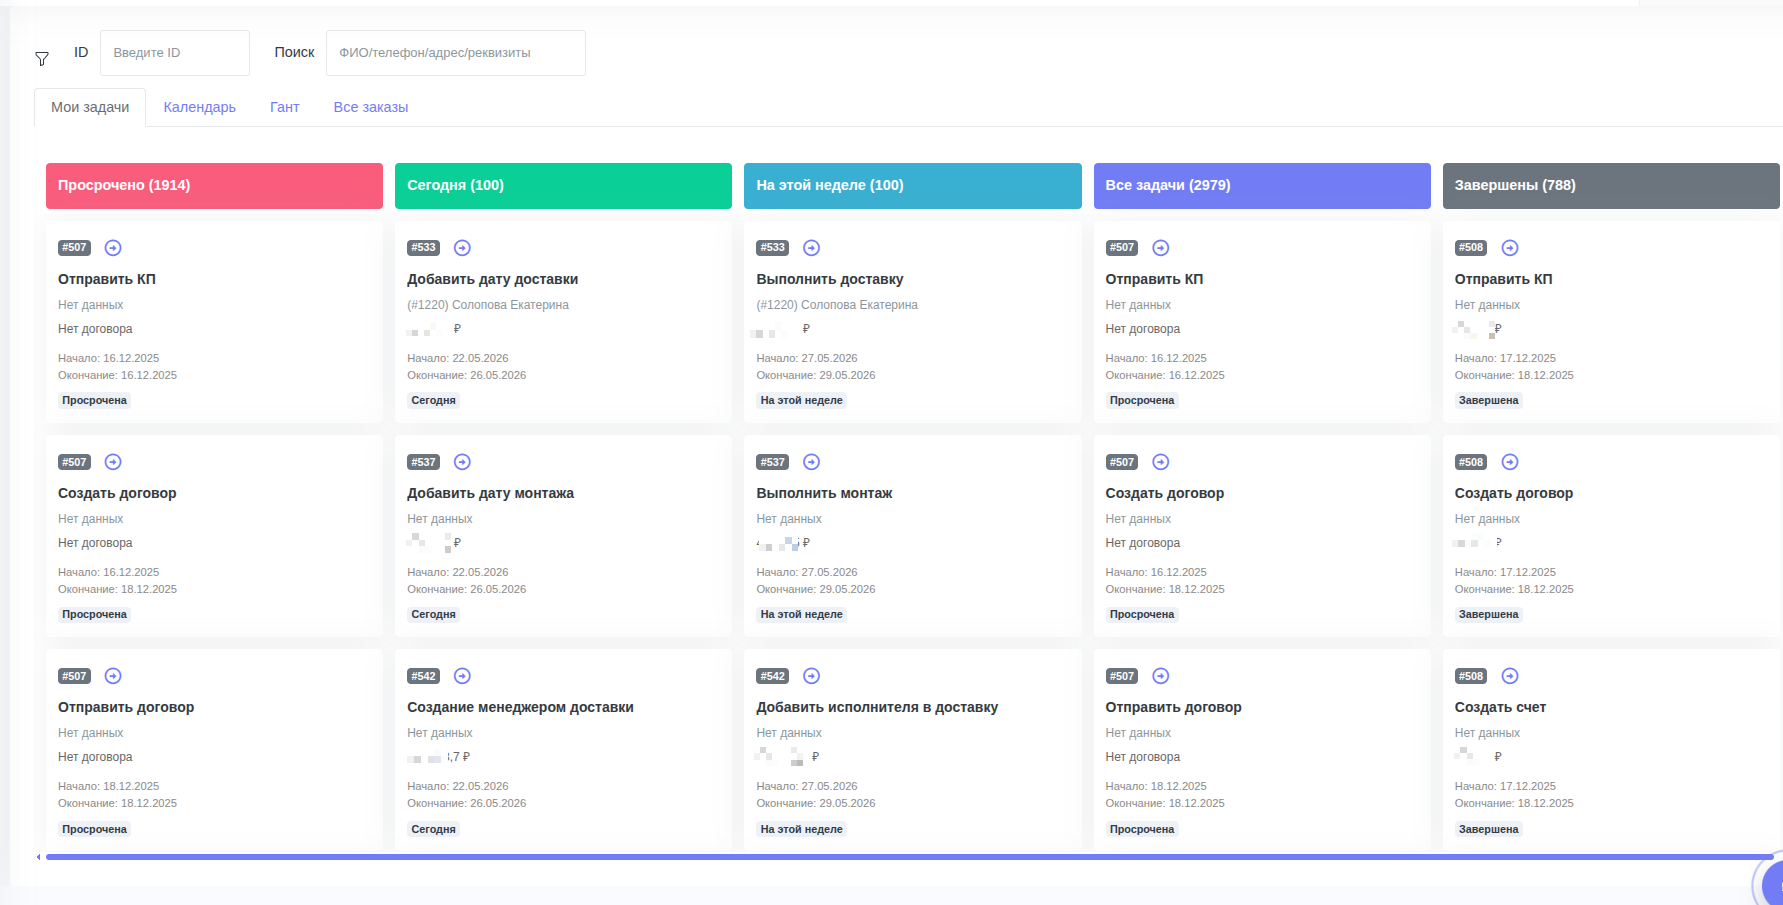The height and width of the screenshot is (905, 1783).
Task: Open the 'Выполнить монтаж' card title
Action: point(825,493)
